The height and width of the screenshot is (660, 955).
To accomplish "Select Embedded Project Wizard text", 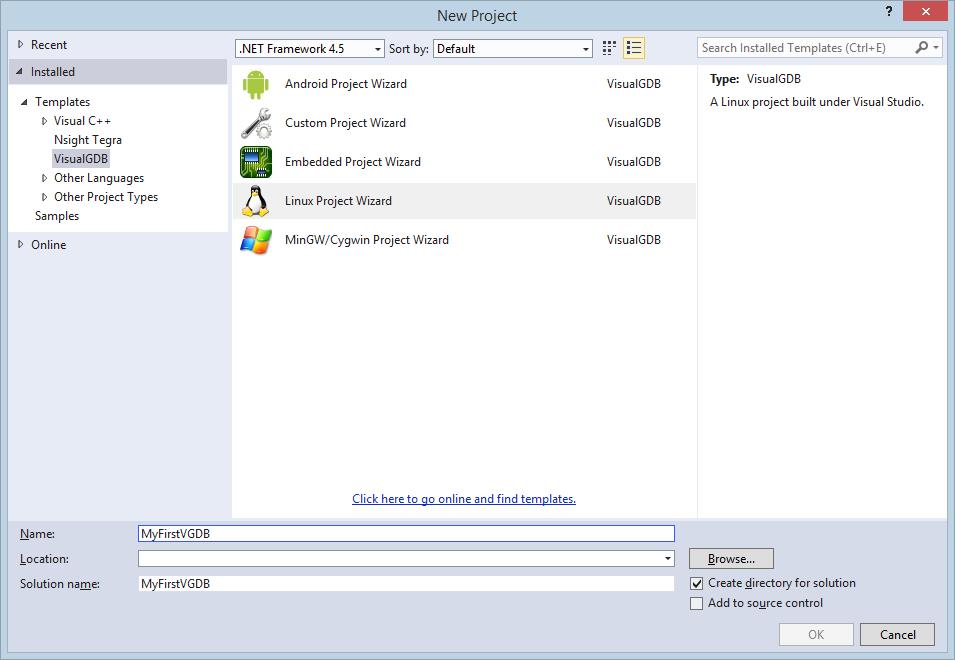I will 353,162.
